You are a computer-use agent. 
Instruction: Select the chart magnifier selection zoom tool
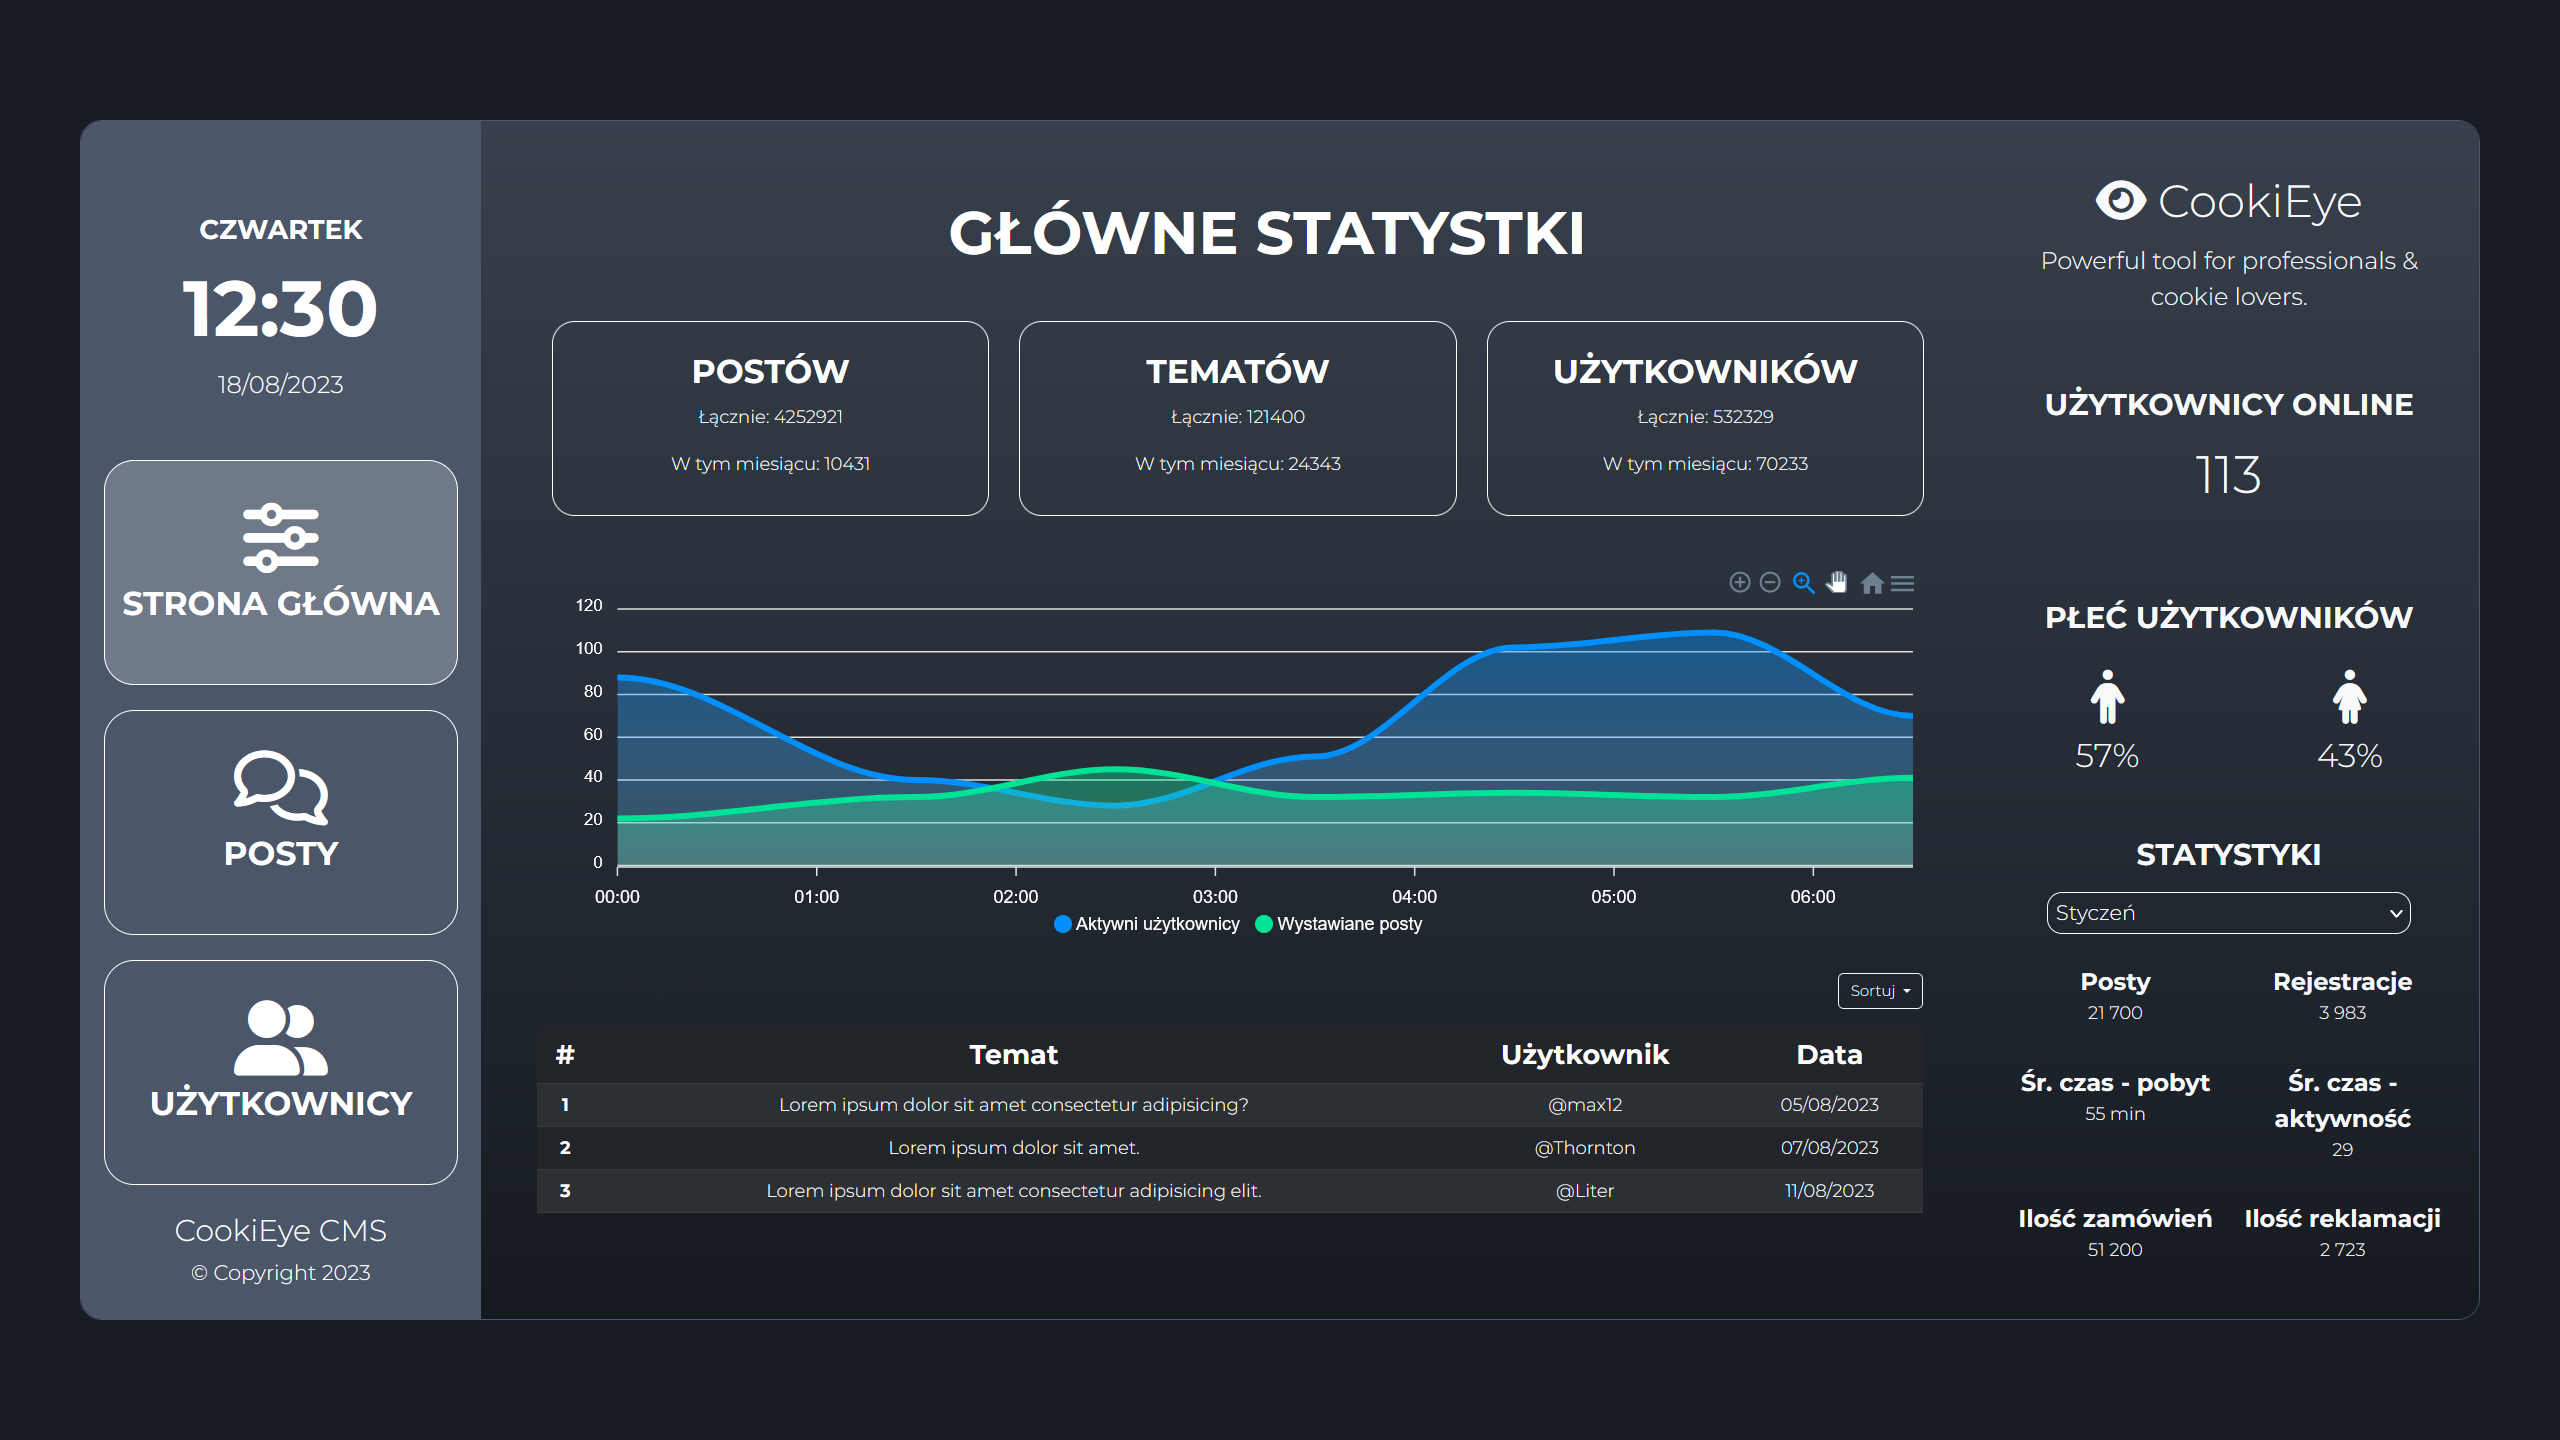pyautogui.click(x=1803, y=582)
